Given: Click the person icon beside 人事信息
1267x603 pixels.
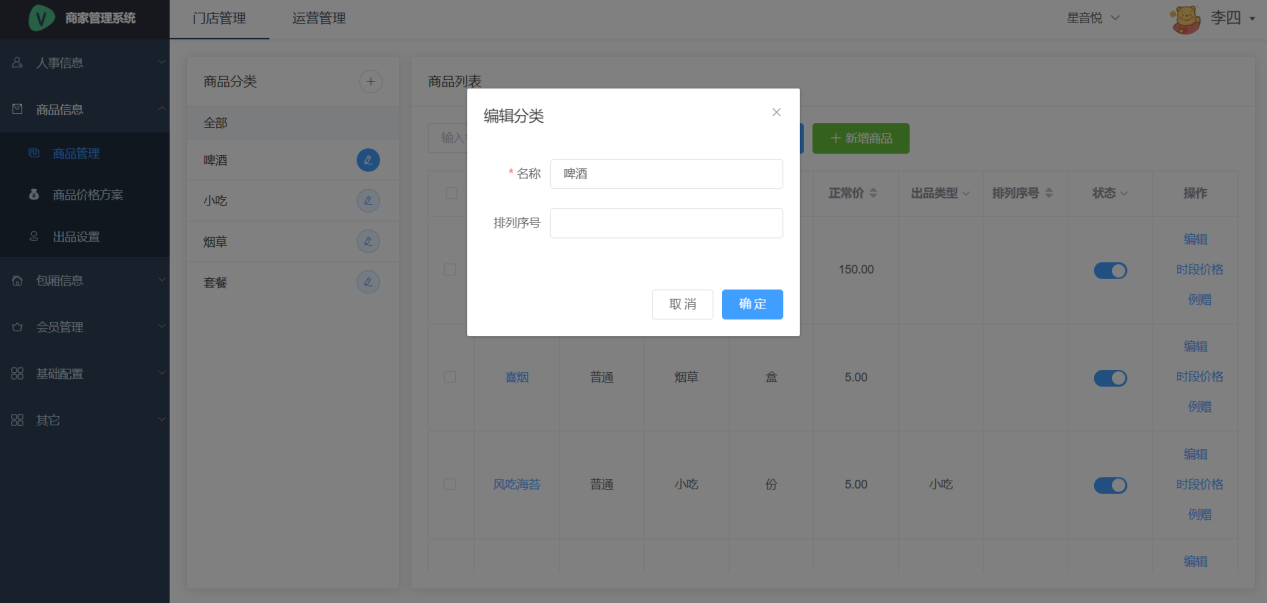Looking at the screenshot, I should 17,63.
